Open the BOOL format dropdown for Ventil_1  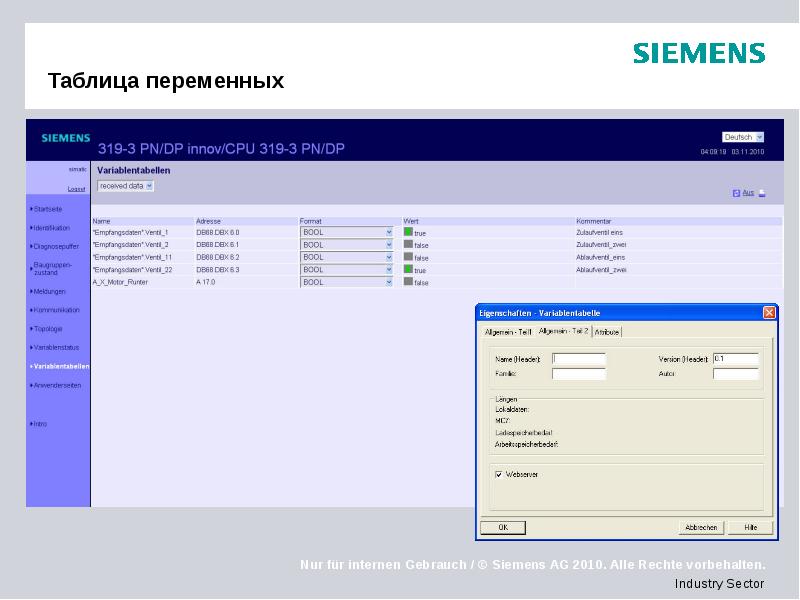(390, 232)
